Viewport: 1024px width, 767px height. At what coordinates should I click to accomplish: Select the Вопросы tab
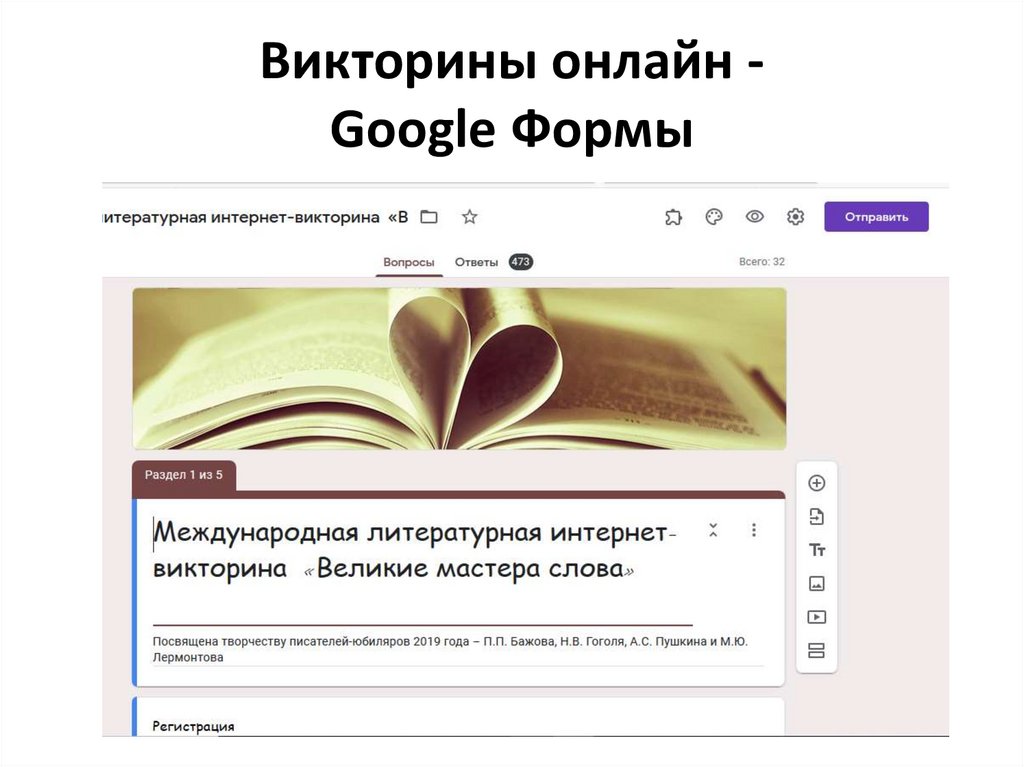(x=409, y=261)
